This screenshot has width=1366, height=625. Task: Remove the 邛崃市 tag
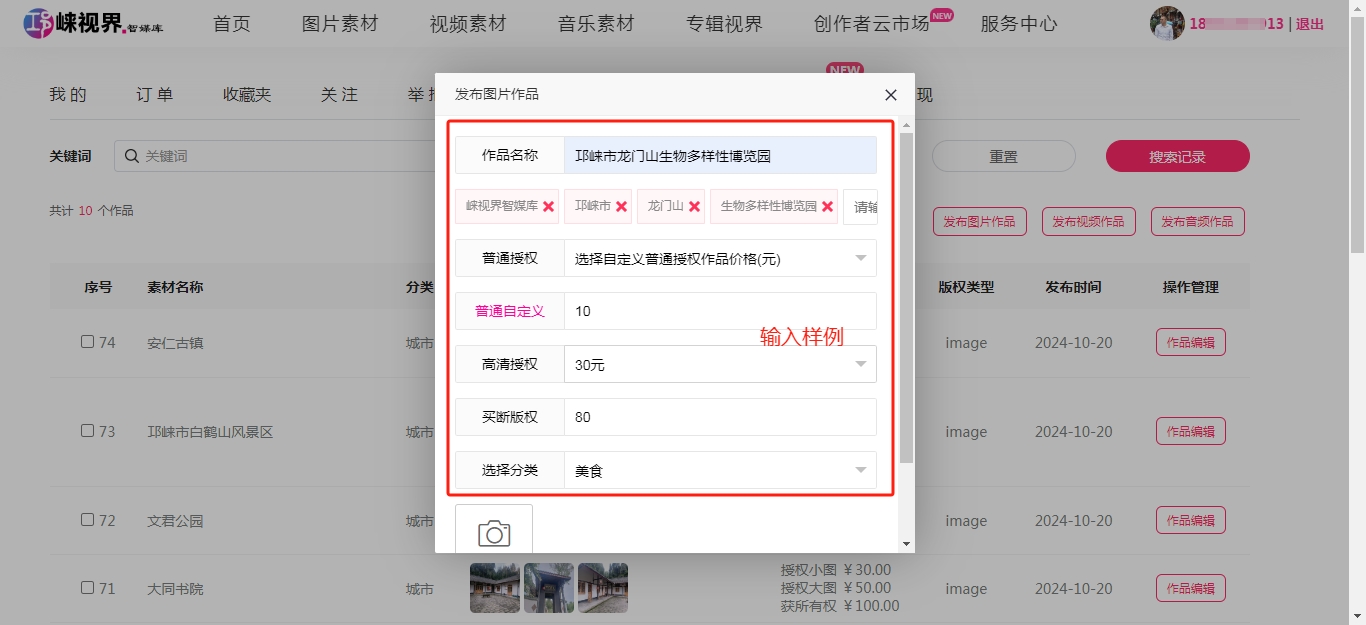(621, 207)
